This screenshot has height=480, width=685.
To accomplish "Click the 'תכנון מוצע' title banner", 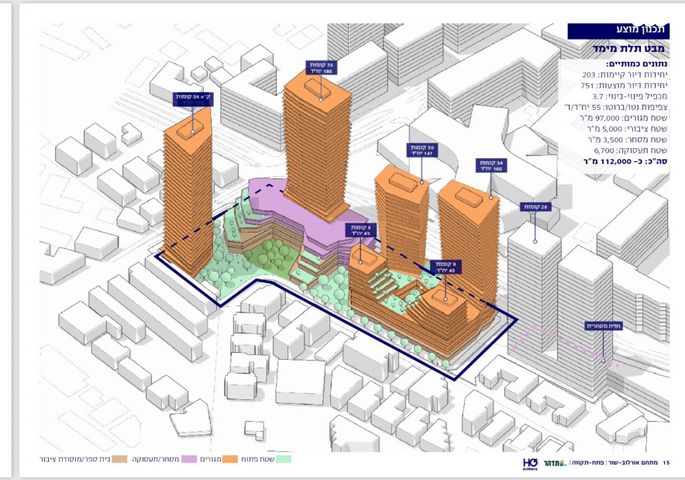I will point(619,31).
